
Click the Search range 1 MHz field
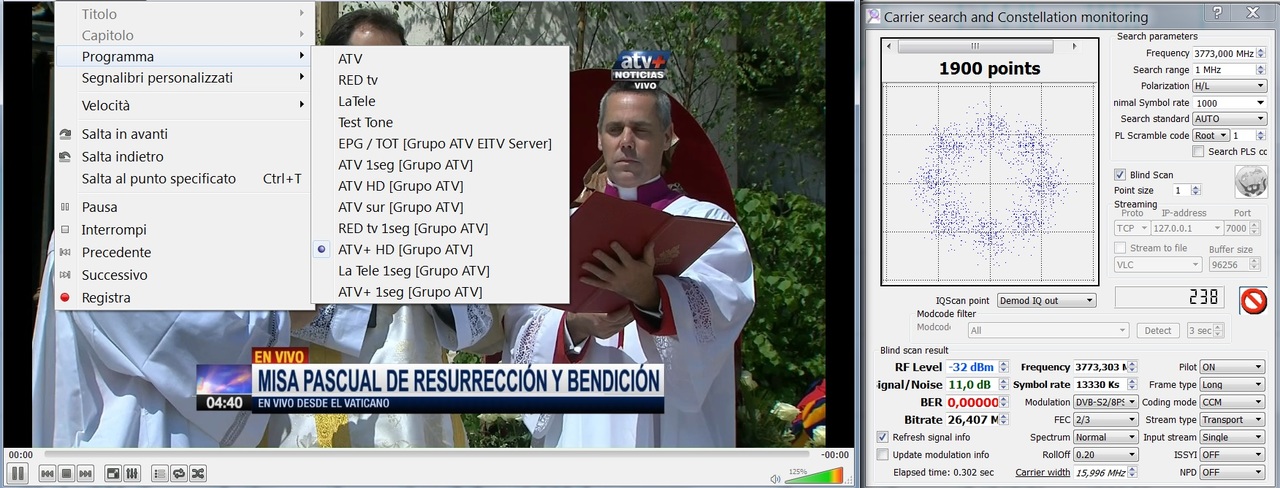tap(1230, 70)
